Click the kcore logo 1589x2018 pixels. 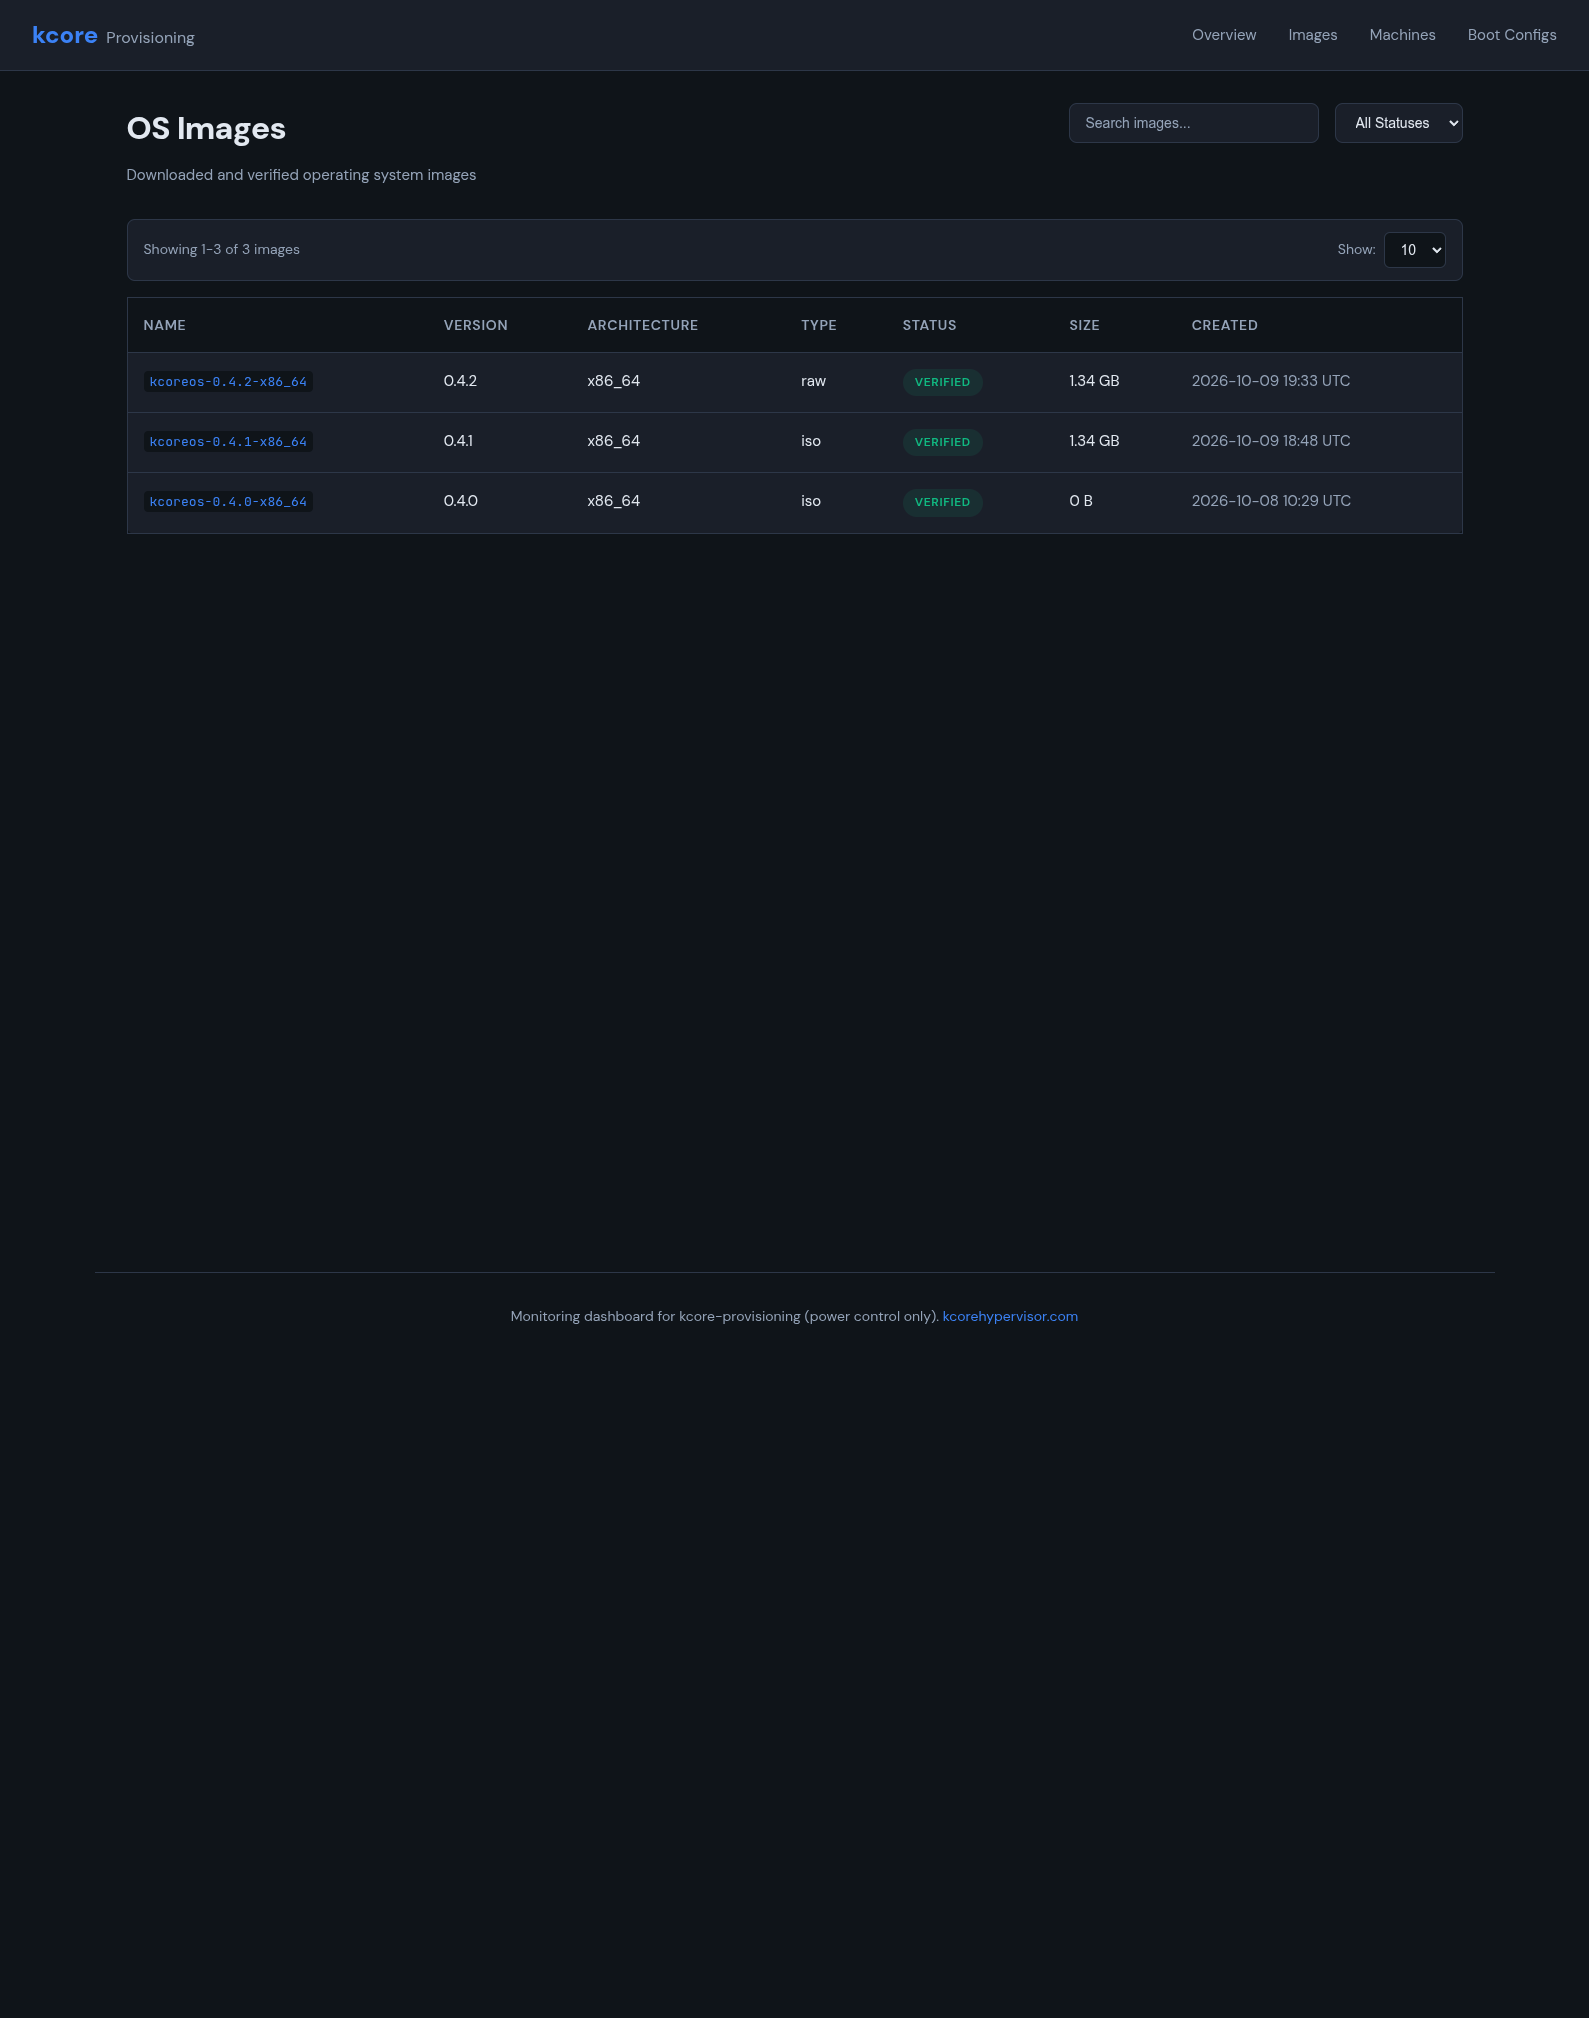pos(65,35)
